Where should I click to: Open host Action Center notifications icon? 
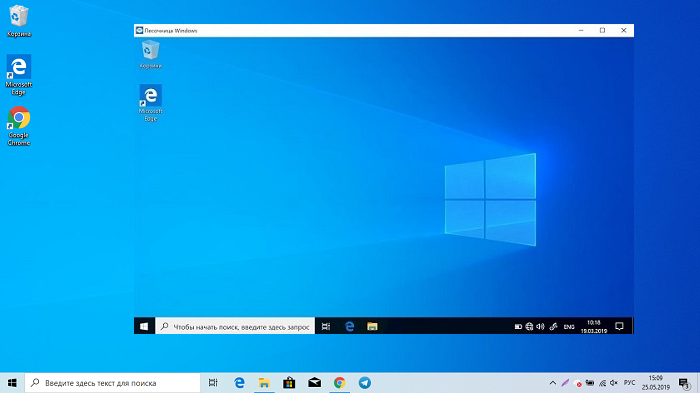[x=684, y=383]
